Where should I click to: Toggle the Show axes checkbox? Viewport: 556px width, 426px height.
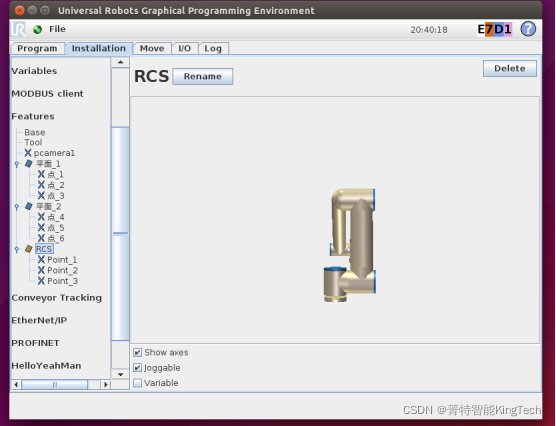click(x=138, y=352)
